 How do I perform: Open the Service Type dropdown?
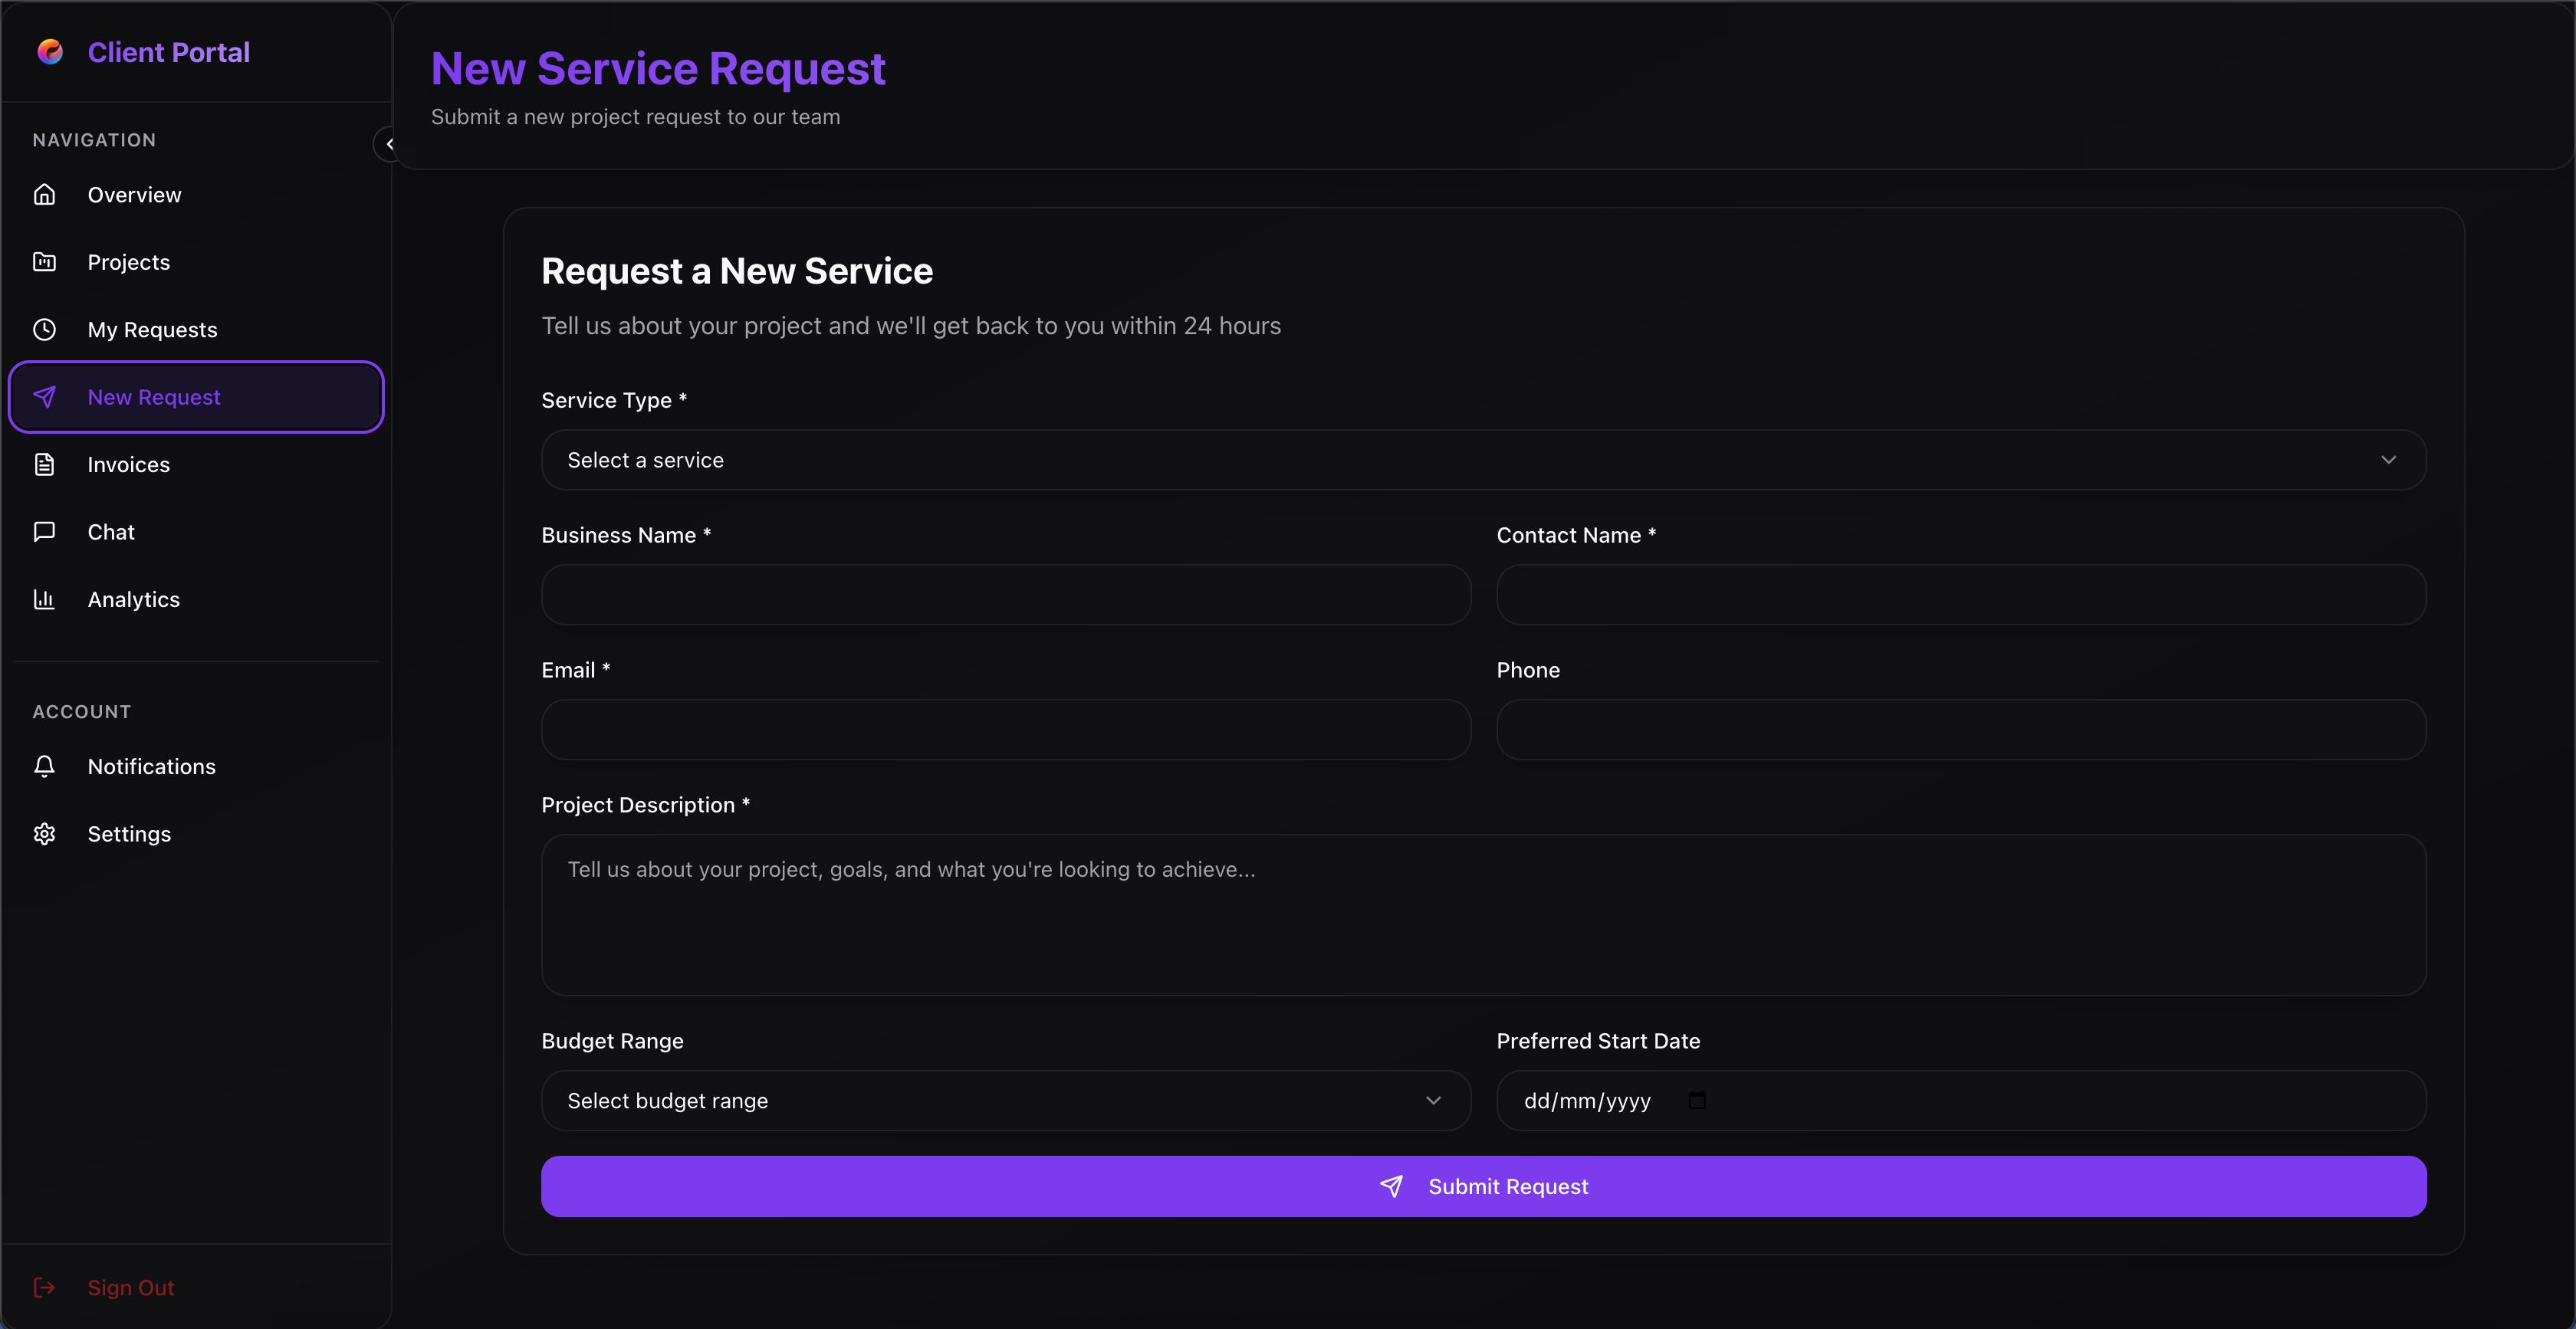pyautogui.click(x=1482, y=460)
